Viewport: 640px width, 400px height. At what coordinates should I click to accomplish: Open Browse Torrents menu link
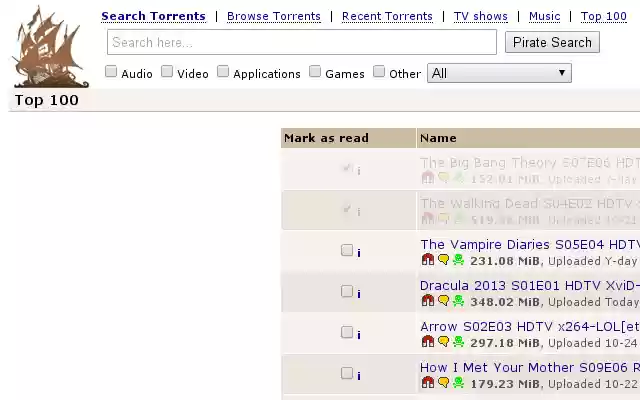click(274, 16)
